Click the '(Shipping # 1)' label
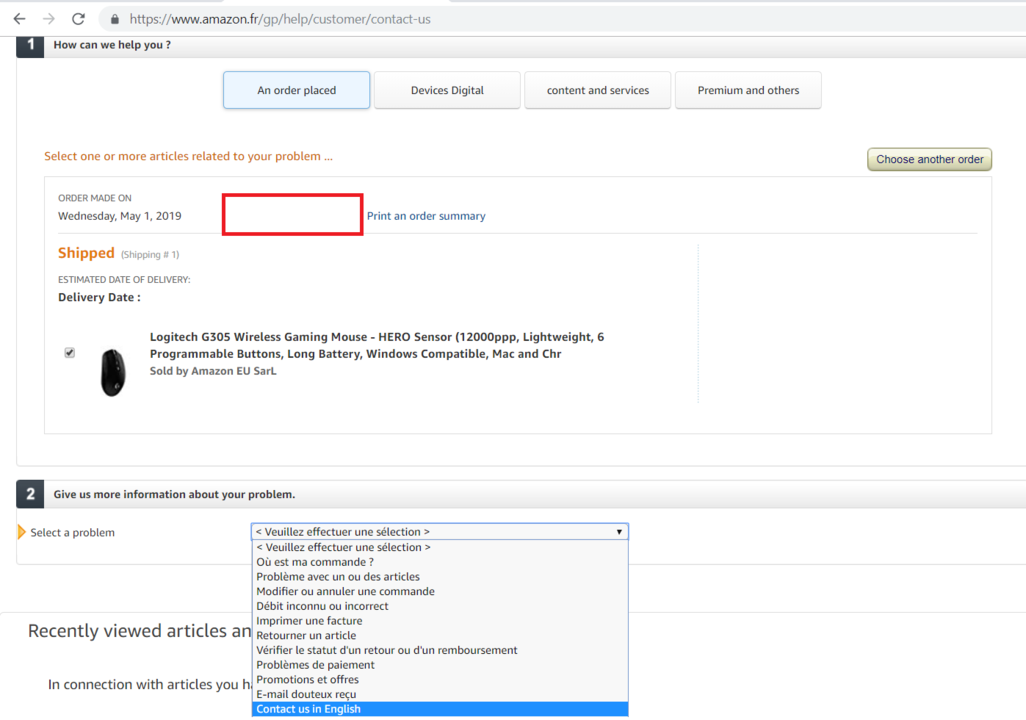Image resolution: width=1026 pixels, height=720 pixels. click(150, 255)
